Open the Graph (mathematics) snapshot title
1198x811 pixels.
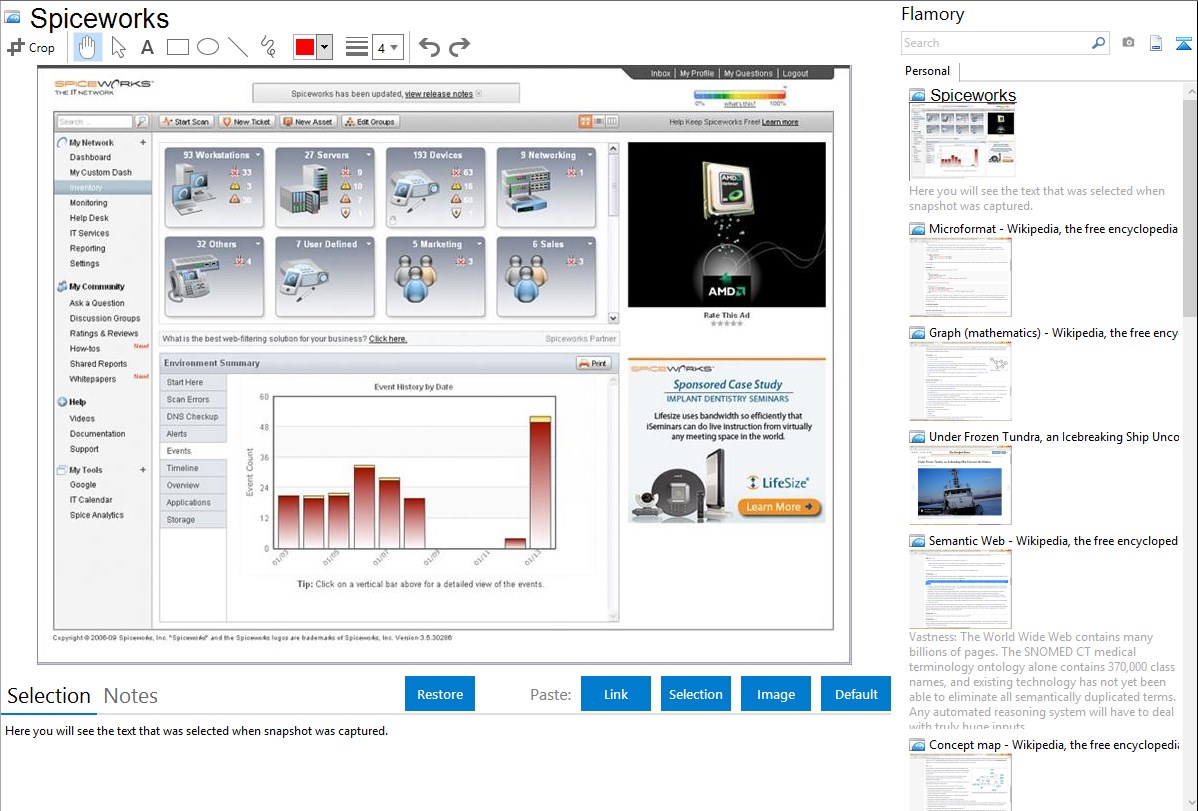1053,333
